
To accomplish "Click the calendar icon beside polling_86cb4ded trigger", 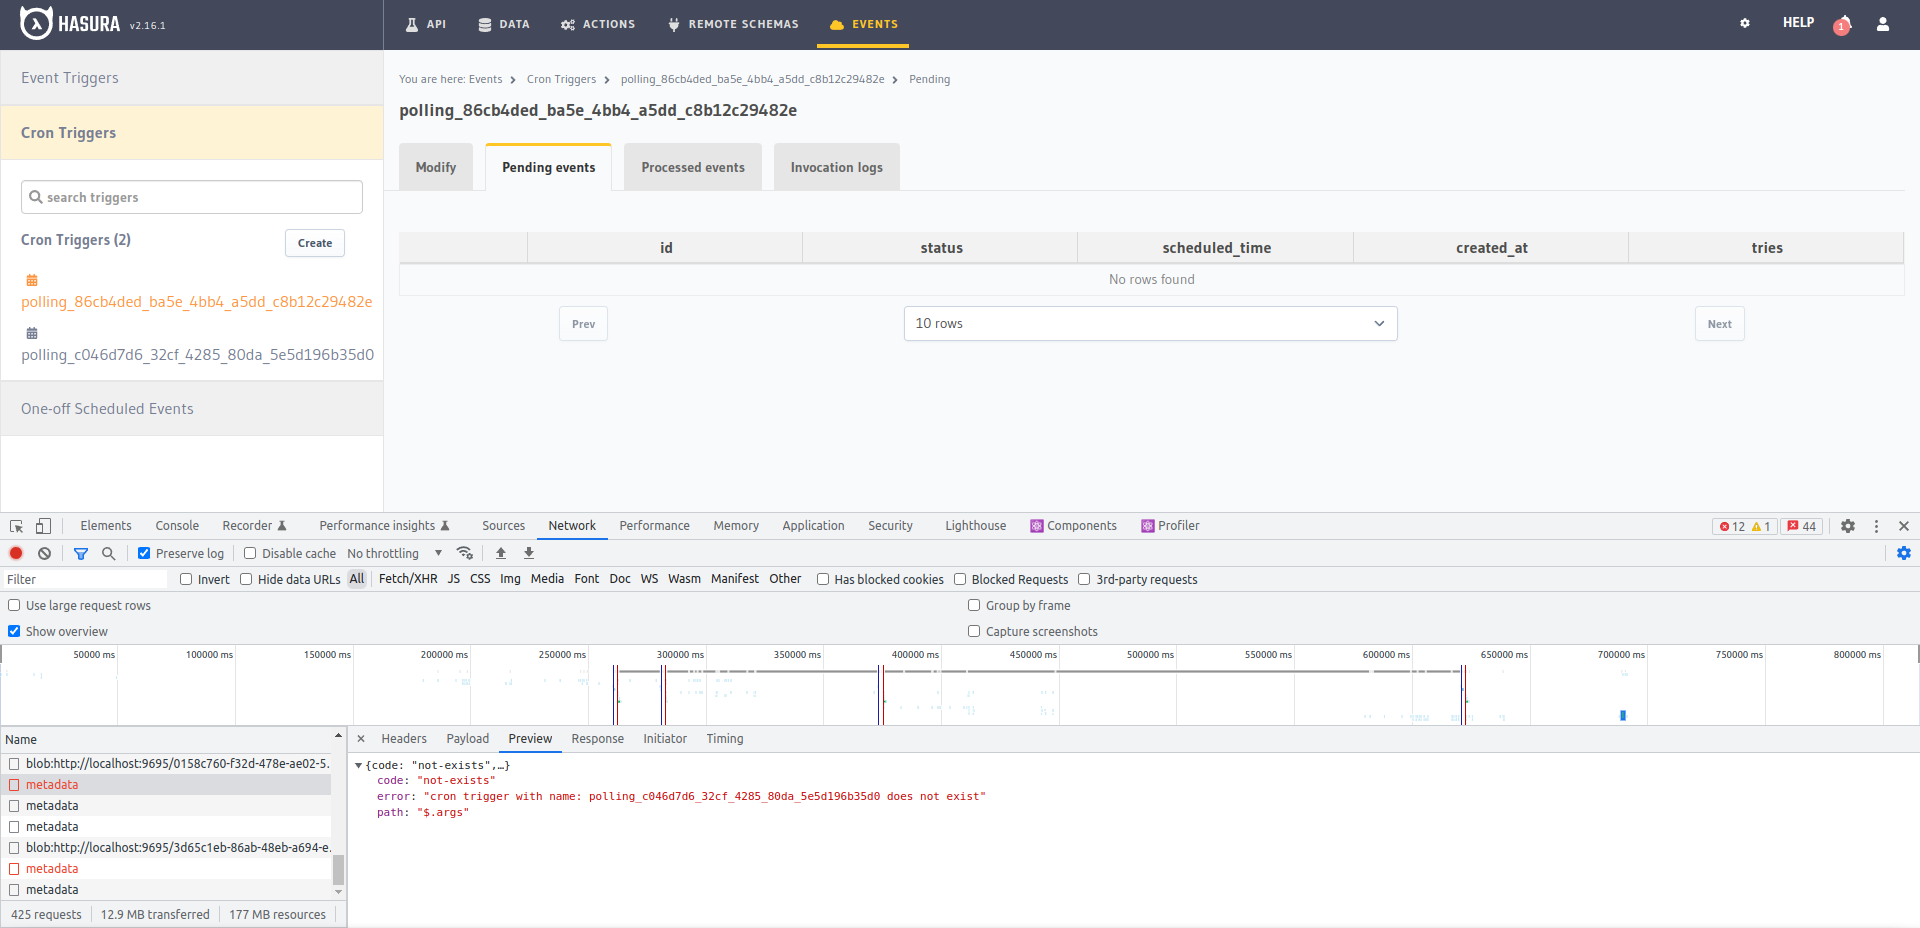I will [32, 280].
